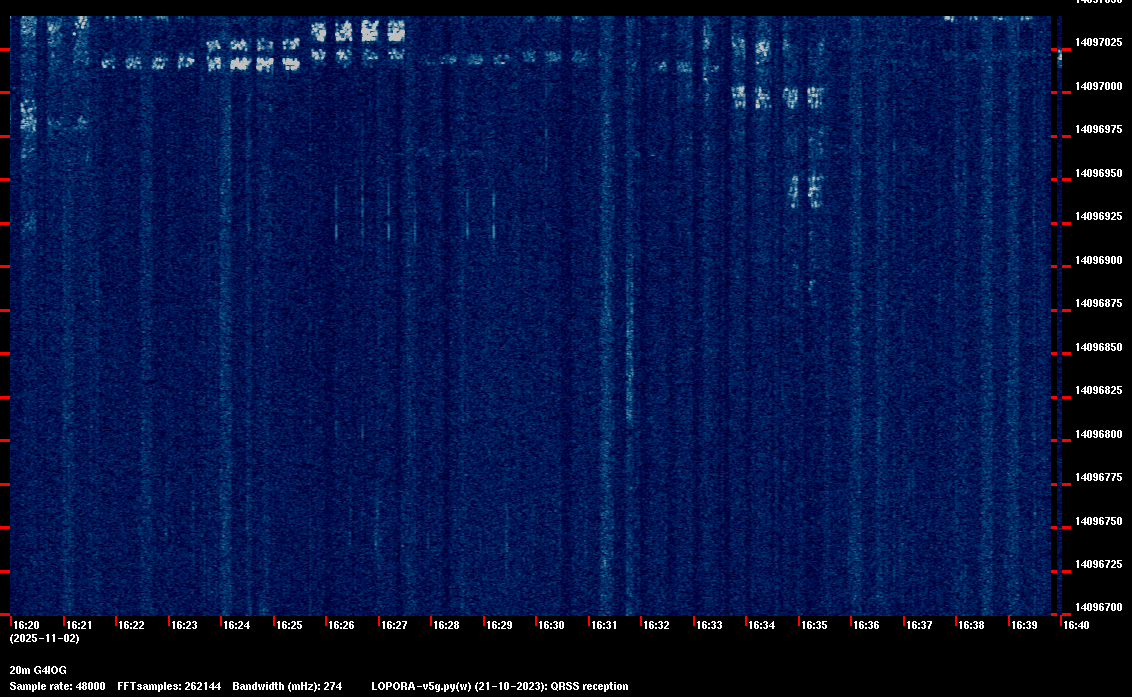This screenshot has height=697, width=1132.
Task: Click the Sample rate: 48000 text
Action: [x=57, y=686]
